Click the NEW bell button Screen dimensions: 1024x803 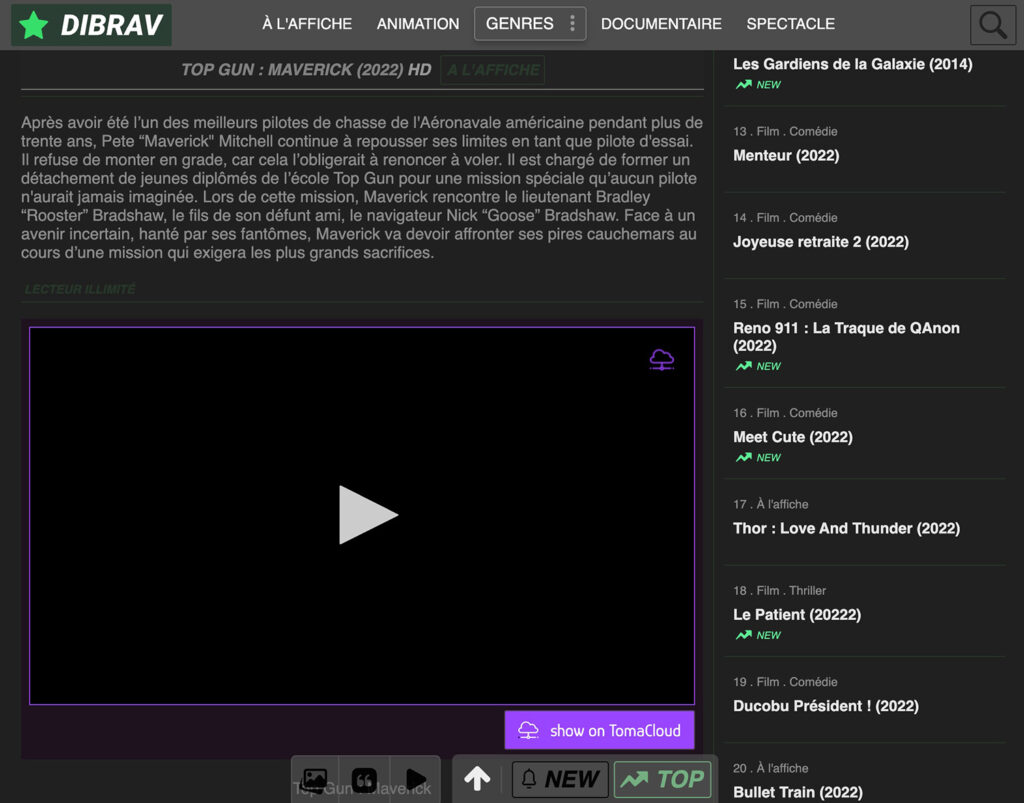pos(560,779)
